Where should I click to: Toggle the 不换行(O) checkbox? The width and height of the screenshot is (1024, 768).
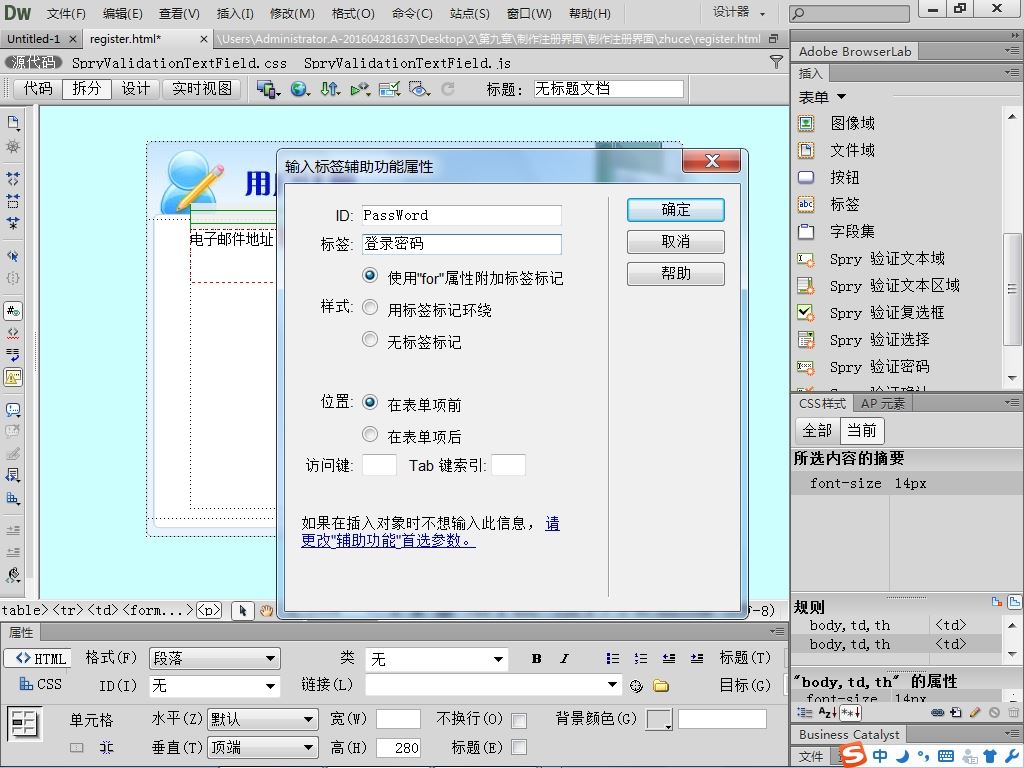(x=519, y=720)
